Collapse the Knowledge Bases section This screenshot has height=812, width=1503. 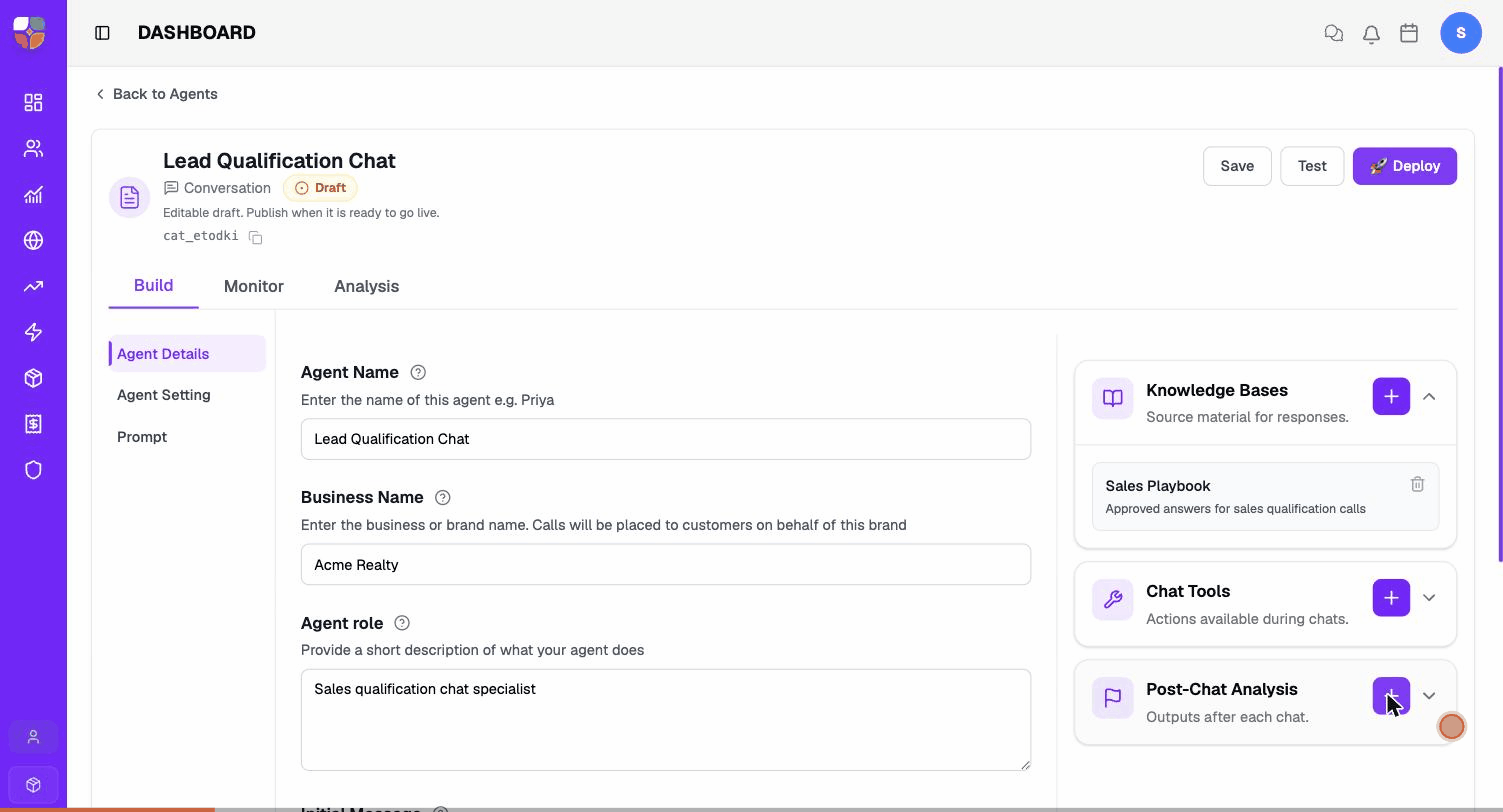pyautogui.click(x=1429, y=396)
